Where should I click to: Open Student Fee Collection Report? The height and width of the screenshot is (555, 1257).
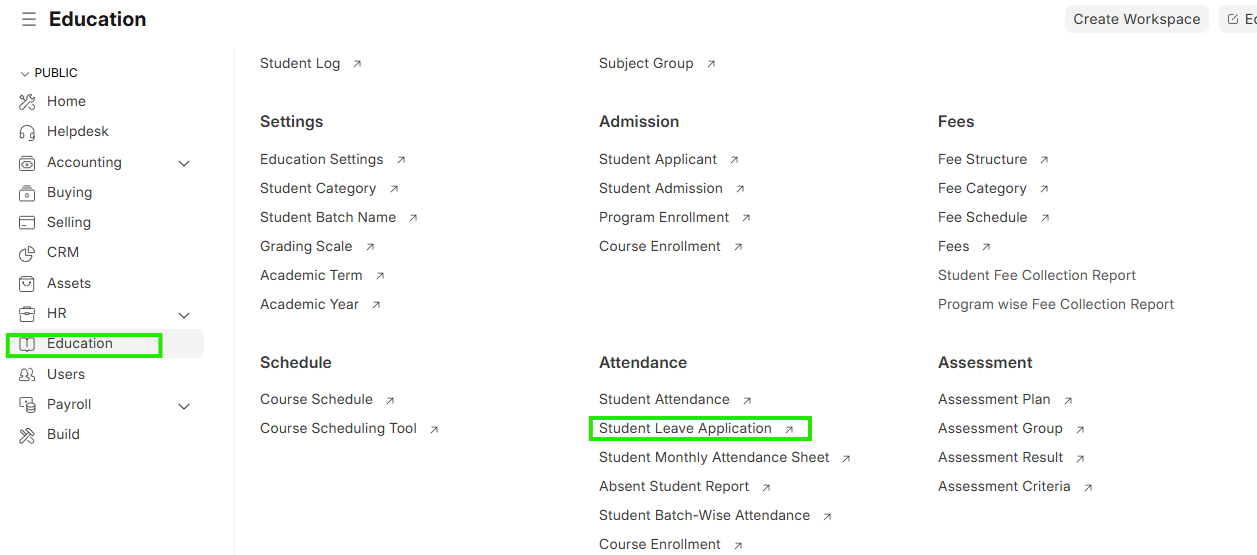click(1036, 276)
